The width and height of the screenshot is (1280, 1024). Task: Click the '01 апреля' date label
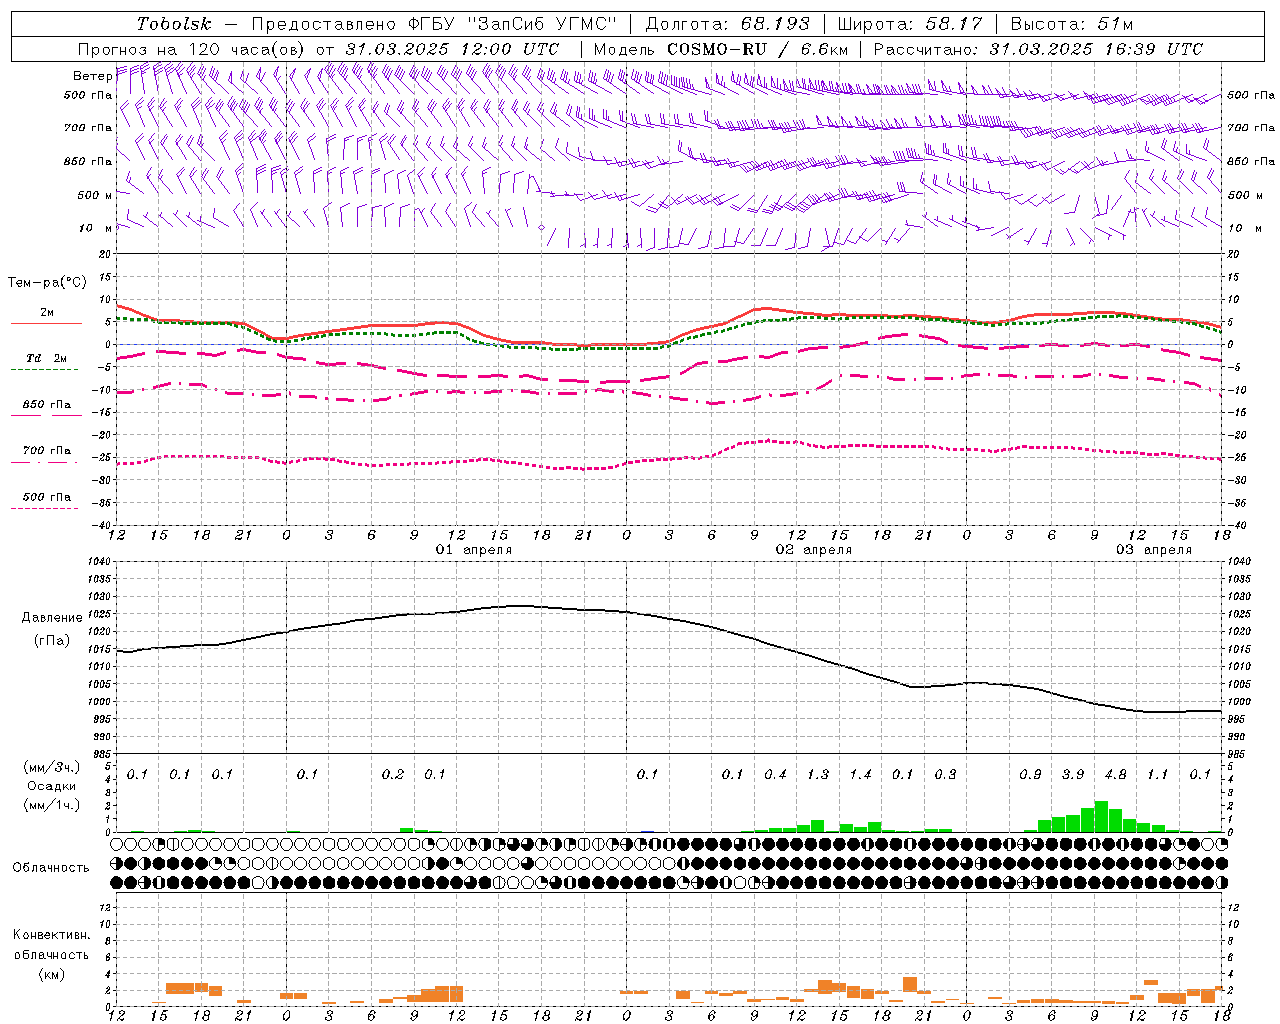pos(474,550)
